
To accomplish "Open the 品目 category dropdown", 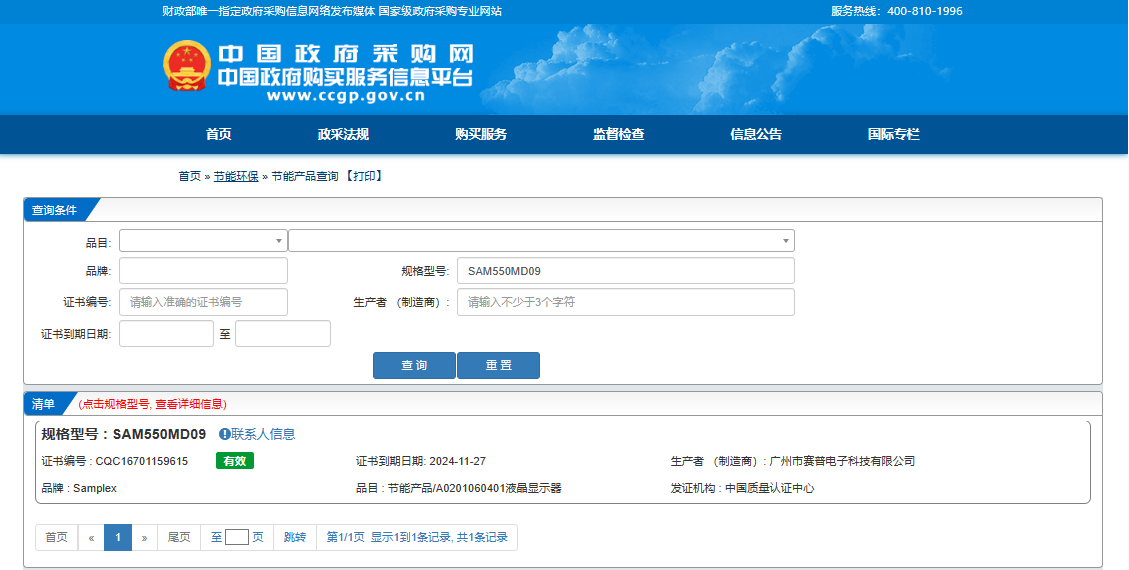I will [203, 241].
